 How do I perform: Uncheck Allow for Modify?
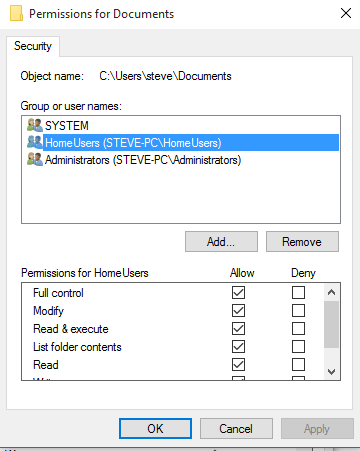[x=238, y=311]
